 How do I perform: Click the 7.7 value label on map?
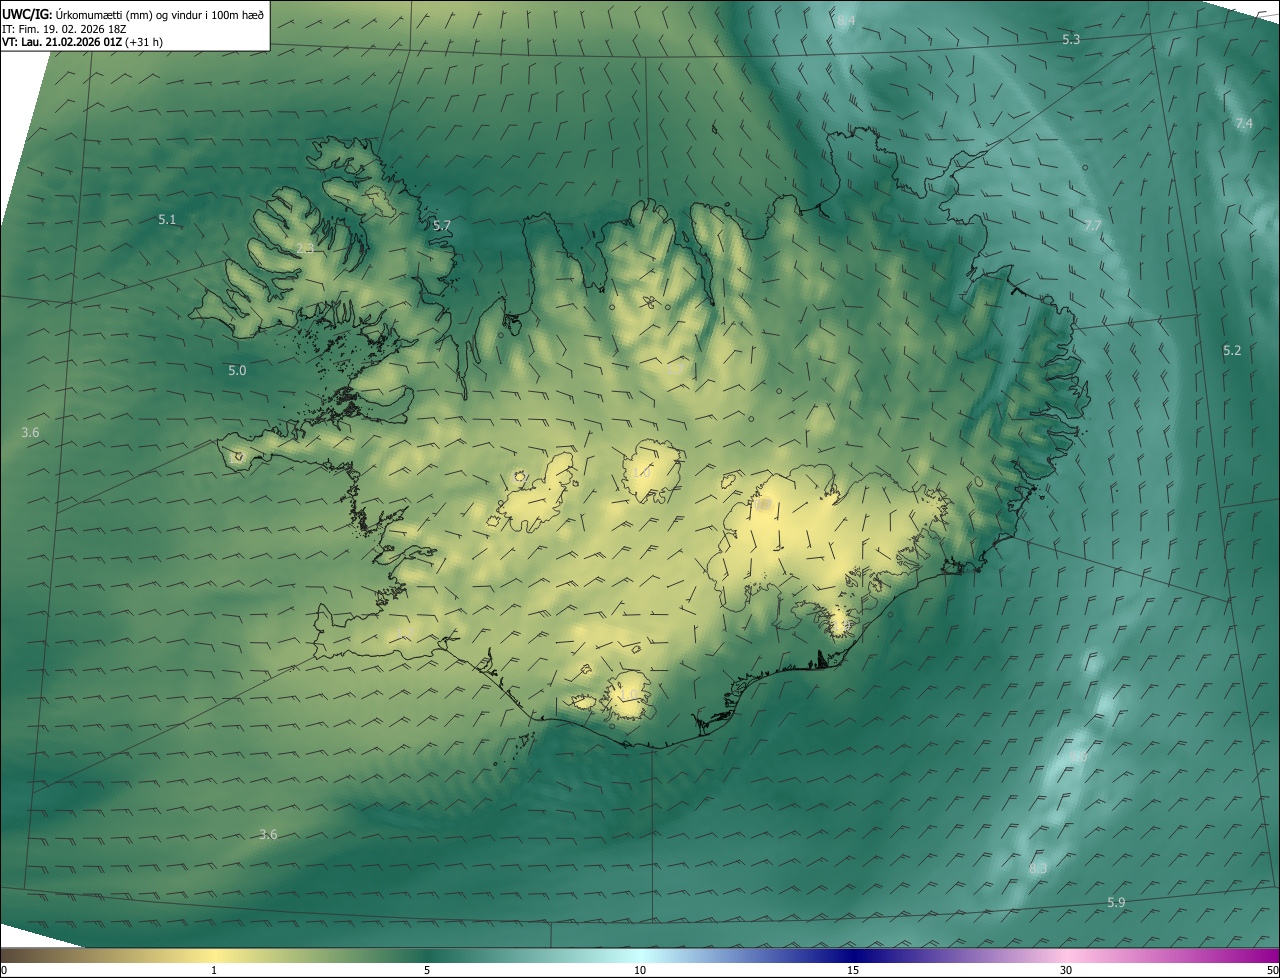tap(1093, 226)
